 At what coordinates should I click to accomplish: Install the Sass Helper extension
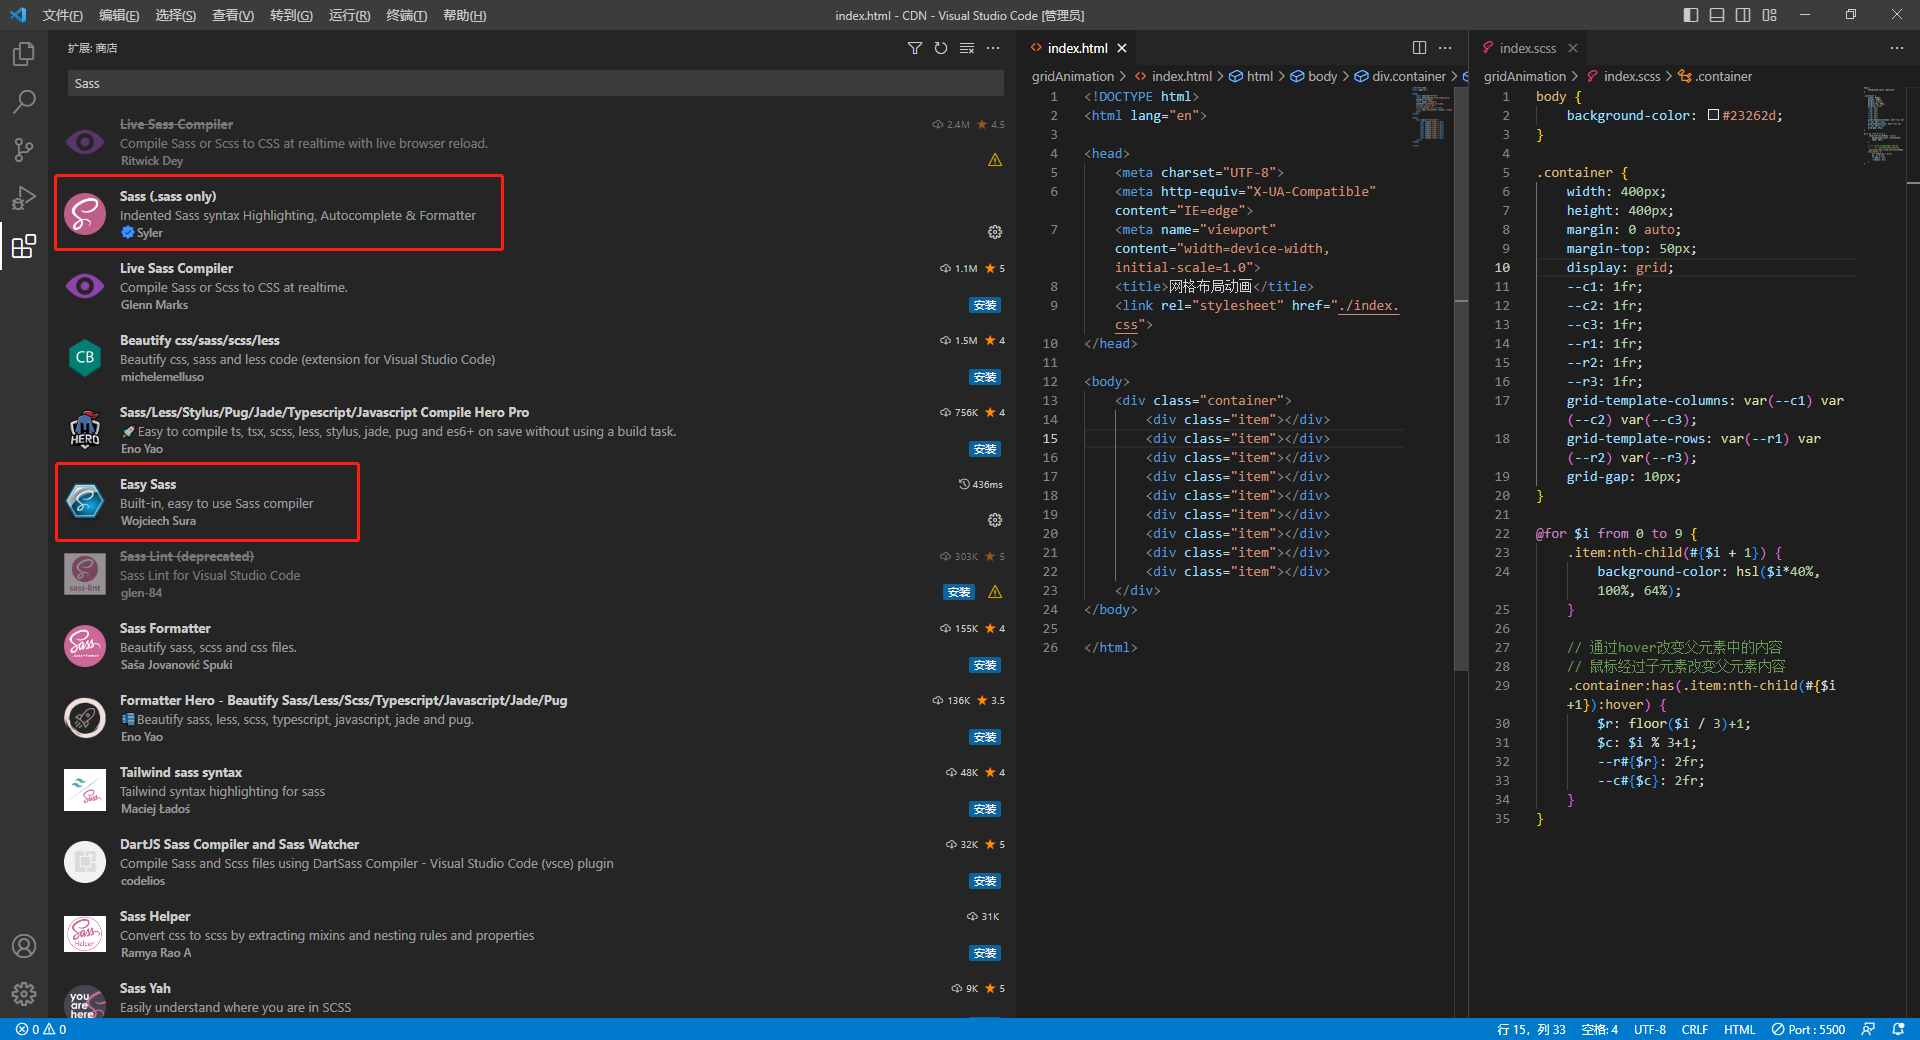click(985, 953)
